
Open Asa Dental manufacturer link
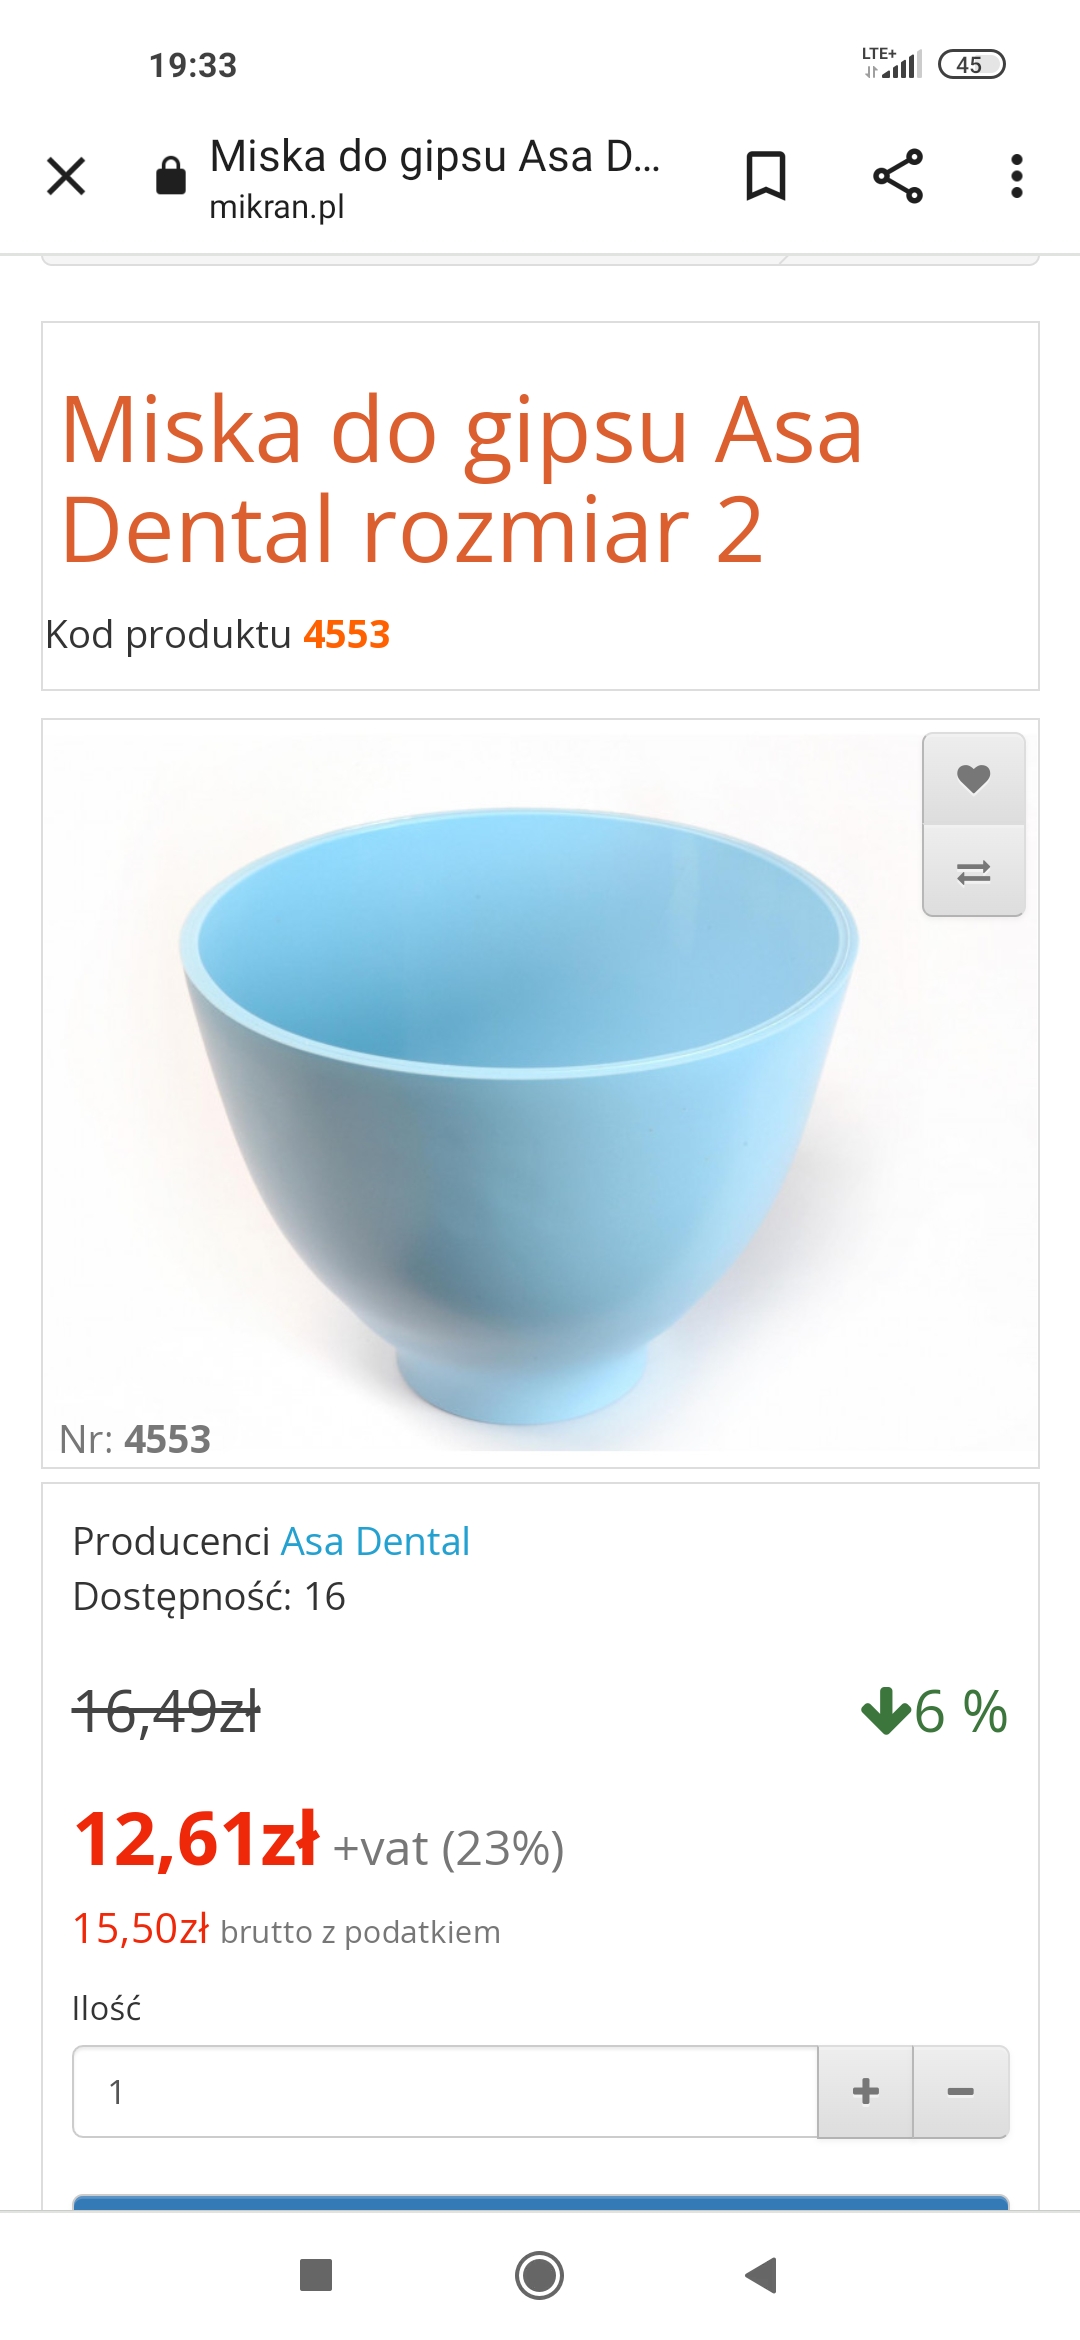375,1542
